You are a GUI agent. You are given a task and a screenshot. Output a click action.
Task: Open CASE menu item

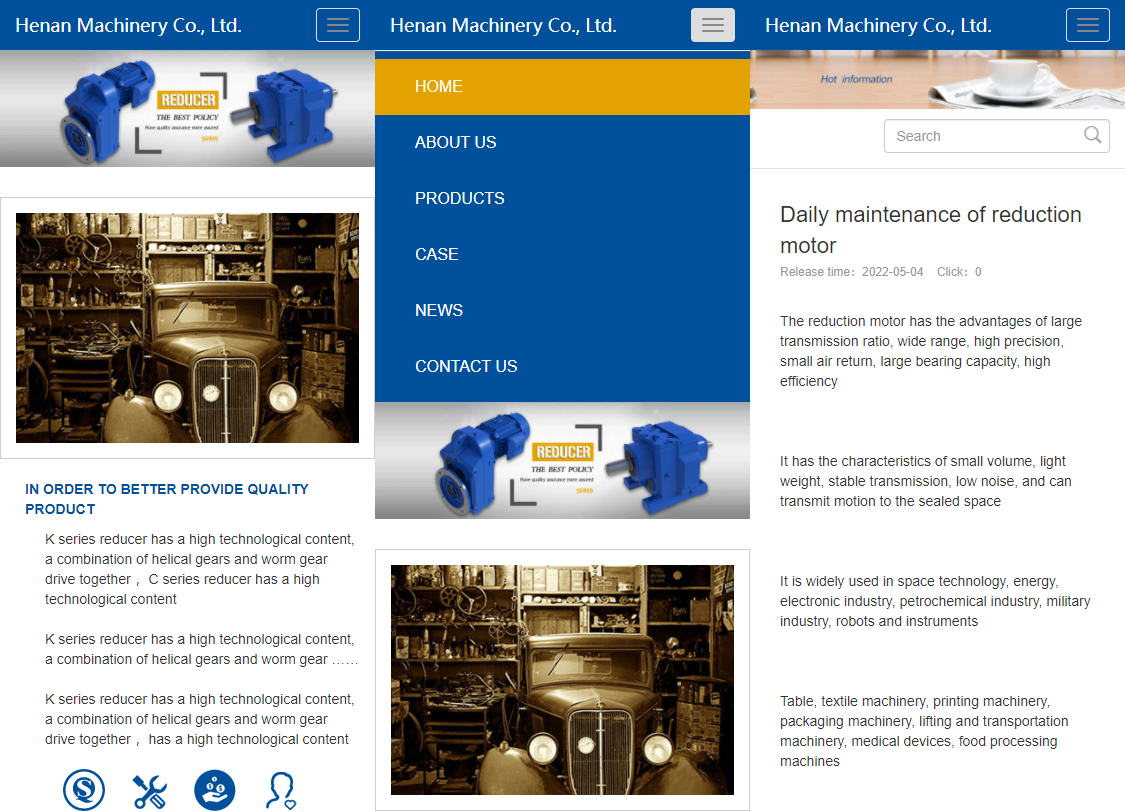point(562,255)
